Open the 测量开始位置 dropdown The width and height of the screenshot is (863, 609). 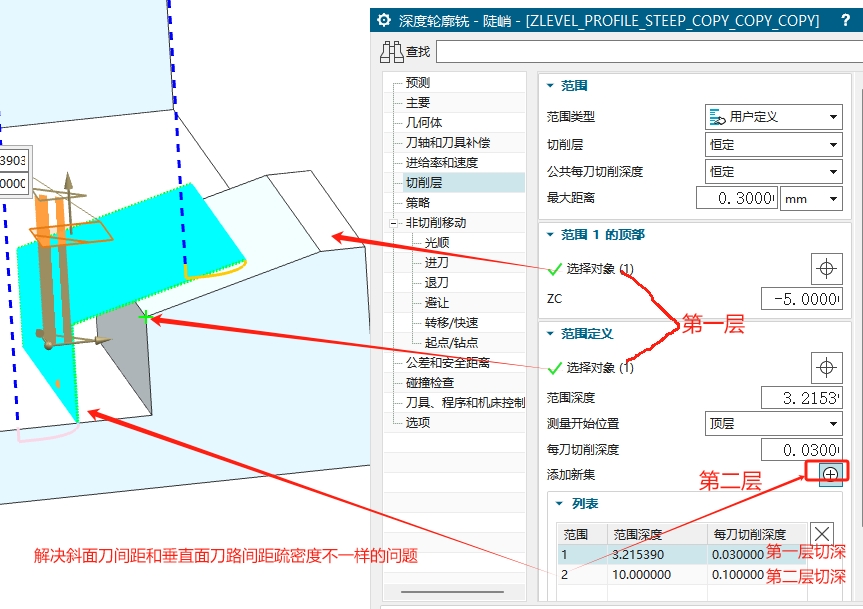pos(773,424)
